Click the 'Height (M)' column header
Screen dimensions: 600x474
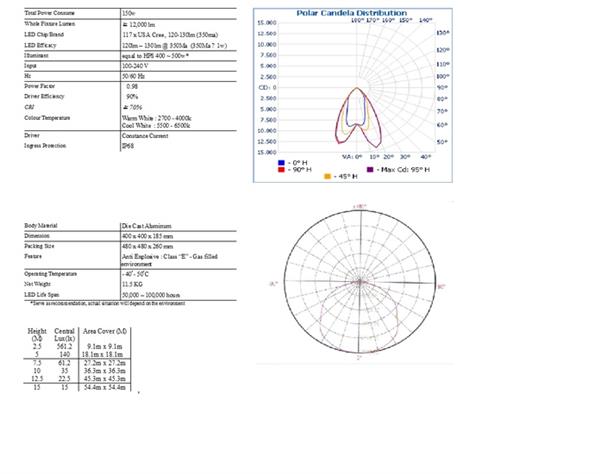tap(37, 335)
